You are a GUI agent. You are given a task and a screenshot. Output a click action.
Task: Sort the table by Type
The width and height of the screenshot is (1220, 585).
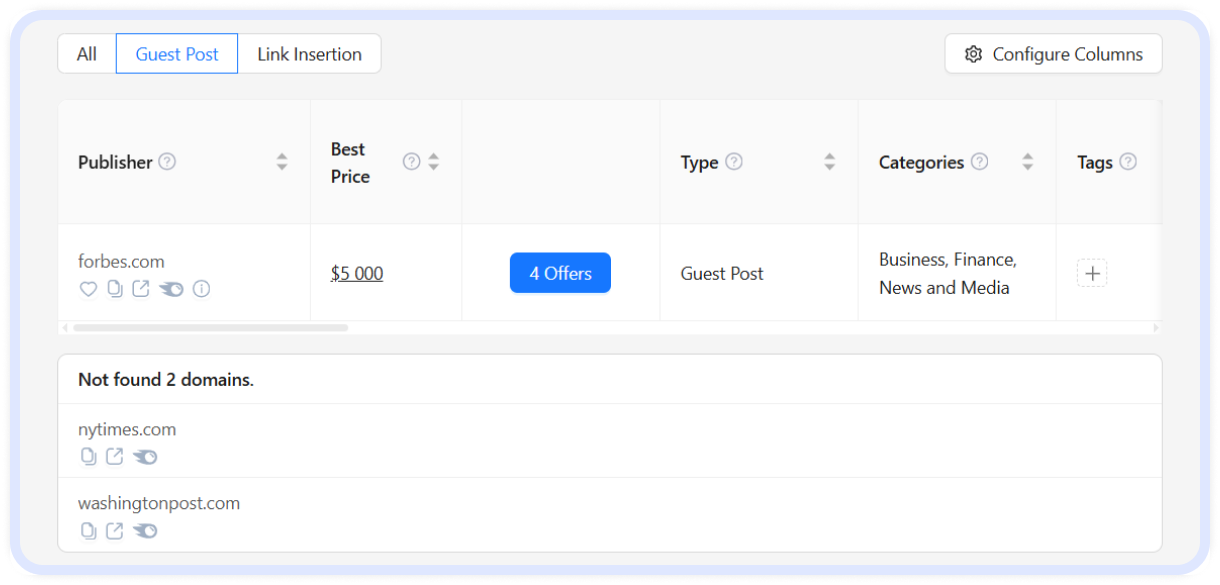point(830,161)
